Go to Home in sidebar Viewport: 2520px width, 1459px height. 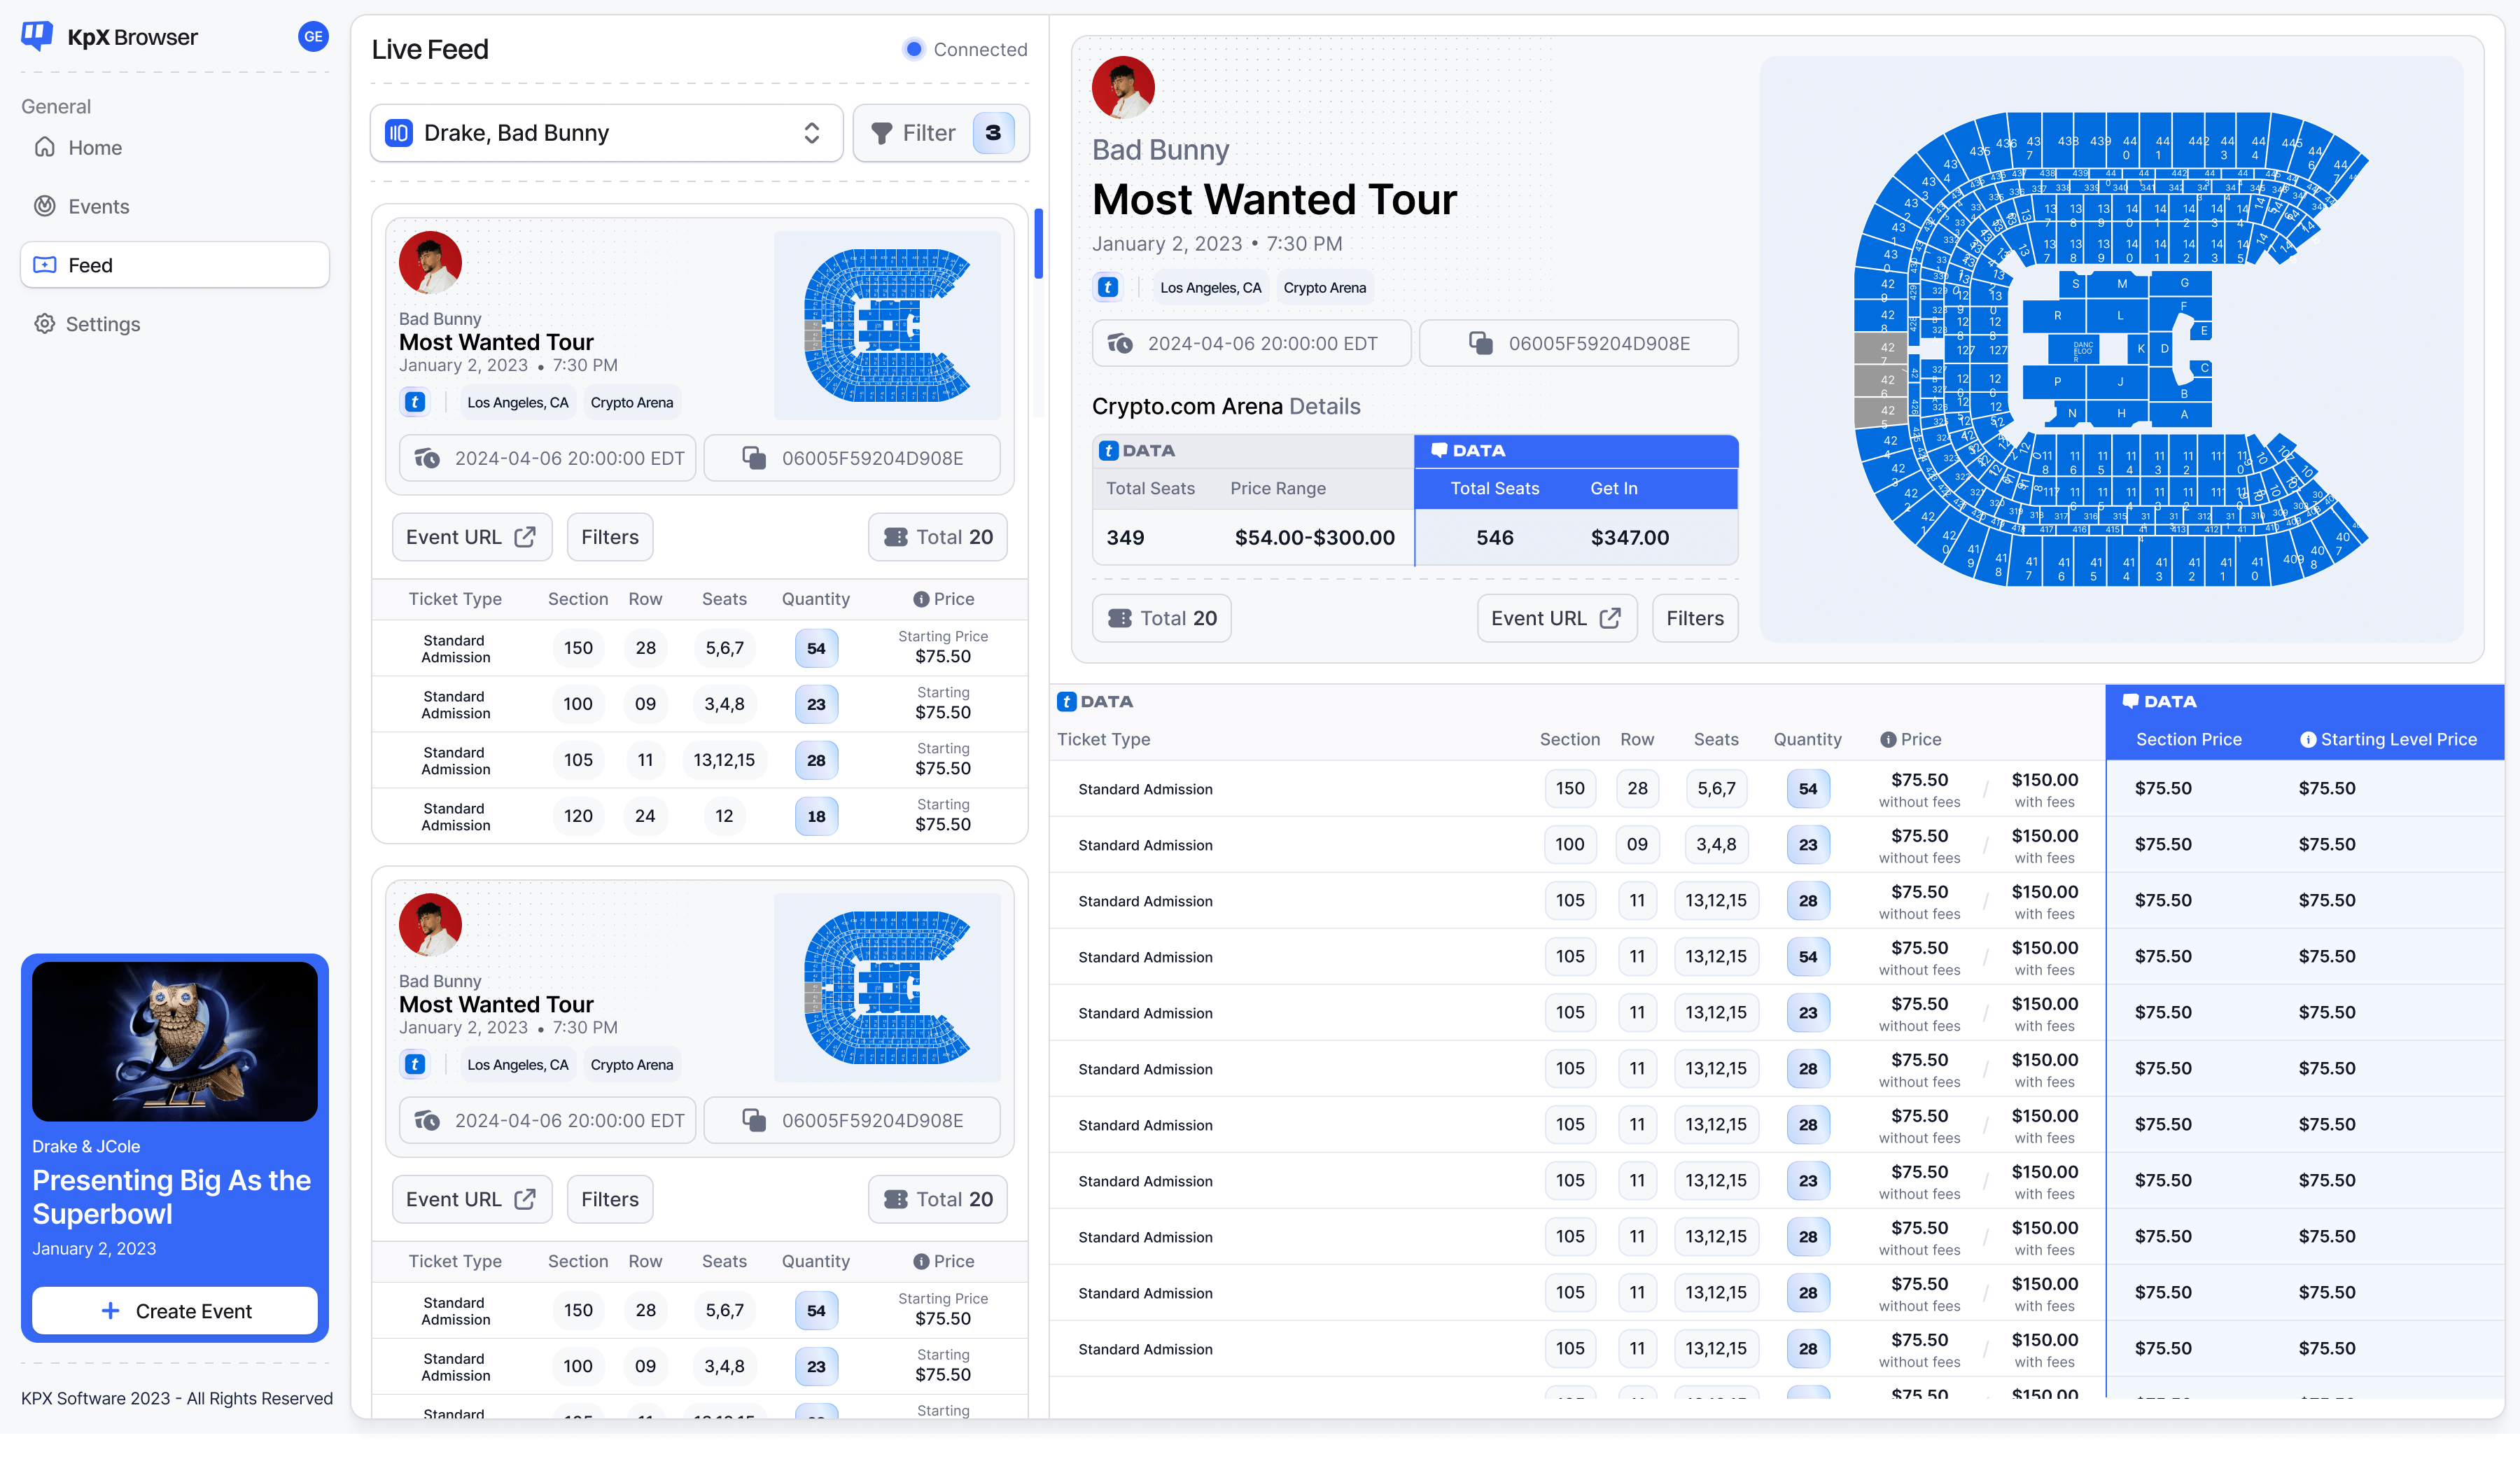click(175, 148)
